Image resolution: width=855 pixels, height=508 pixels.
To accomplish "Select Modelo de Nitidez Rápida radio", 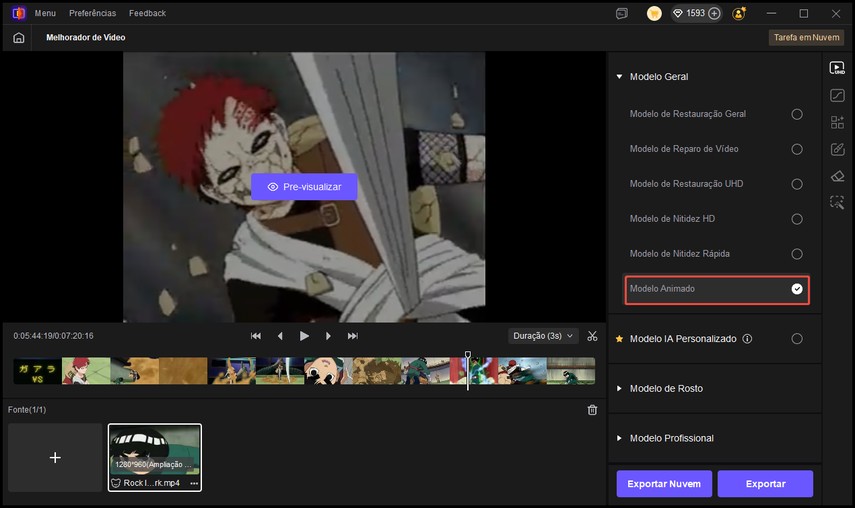I will (x=797, y=253).
